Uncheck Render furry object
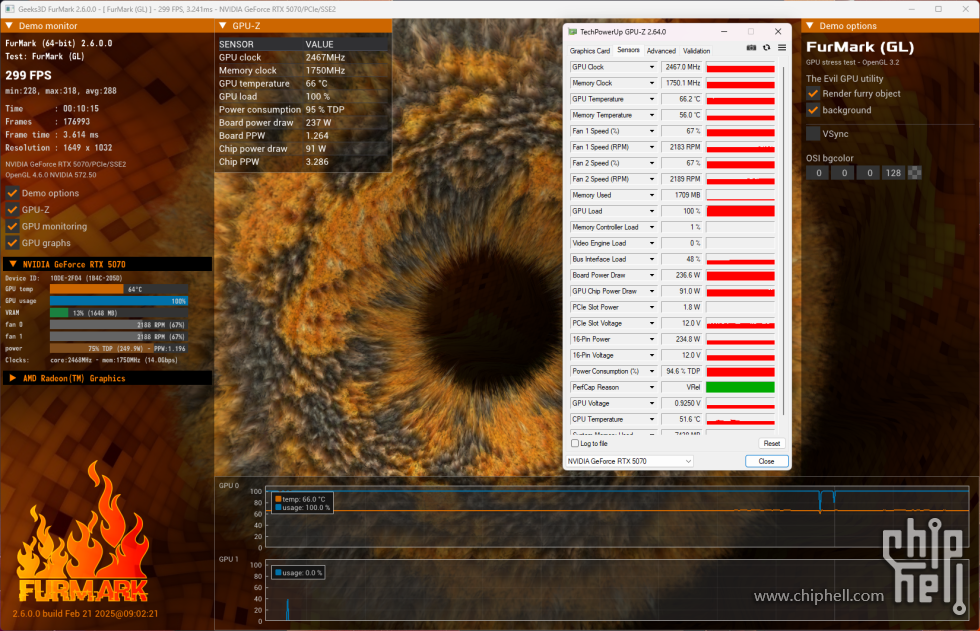This screenshot has height=631, width=980. click(x=813, y=94)
